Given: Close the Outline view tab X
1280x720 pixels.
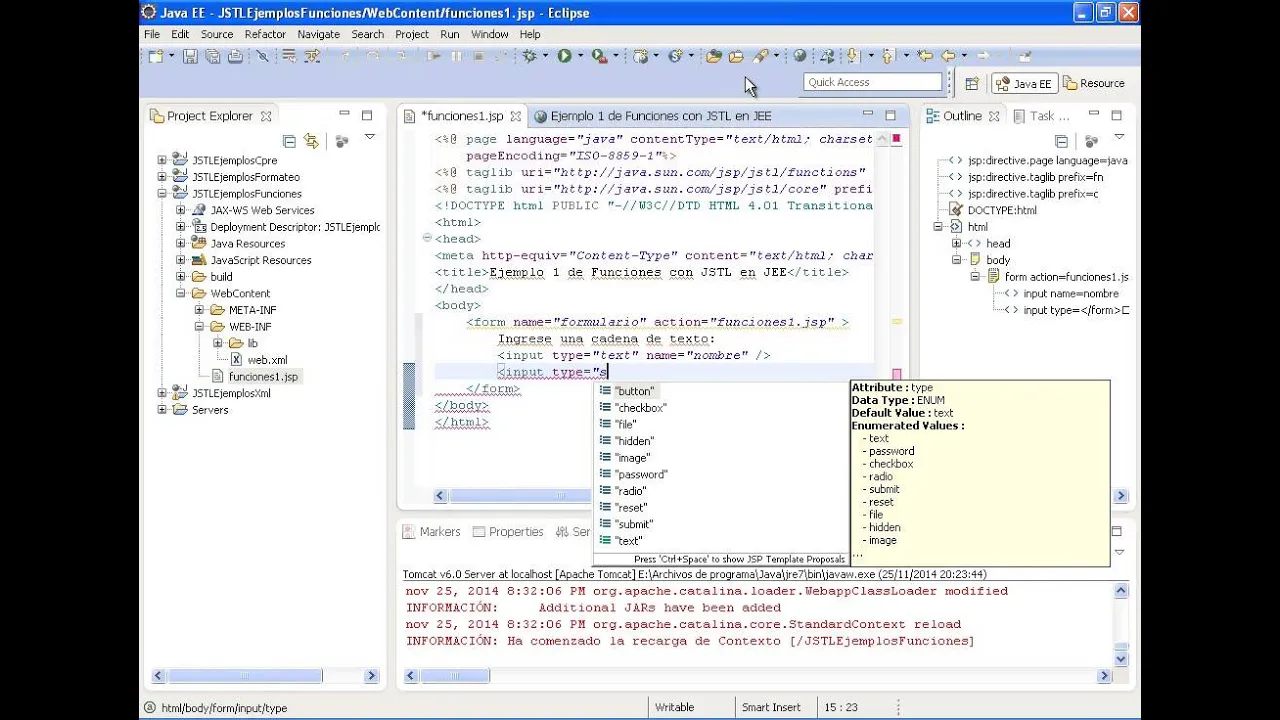Looking at the screenshot, I should pyautogui.click(x=994, y=116).
